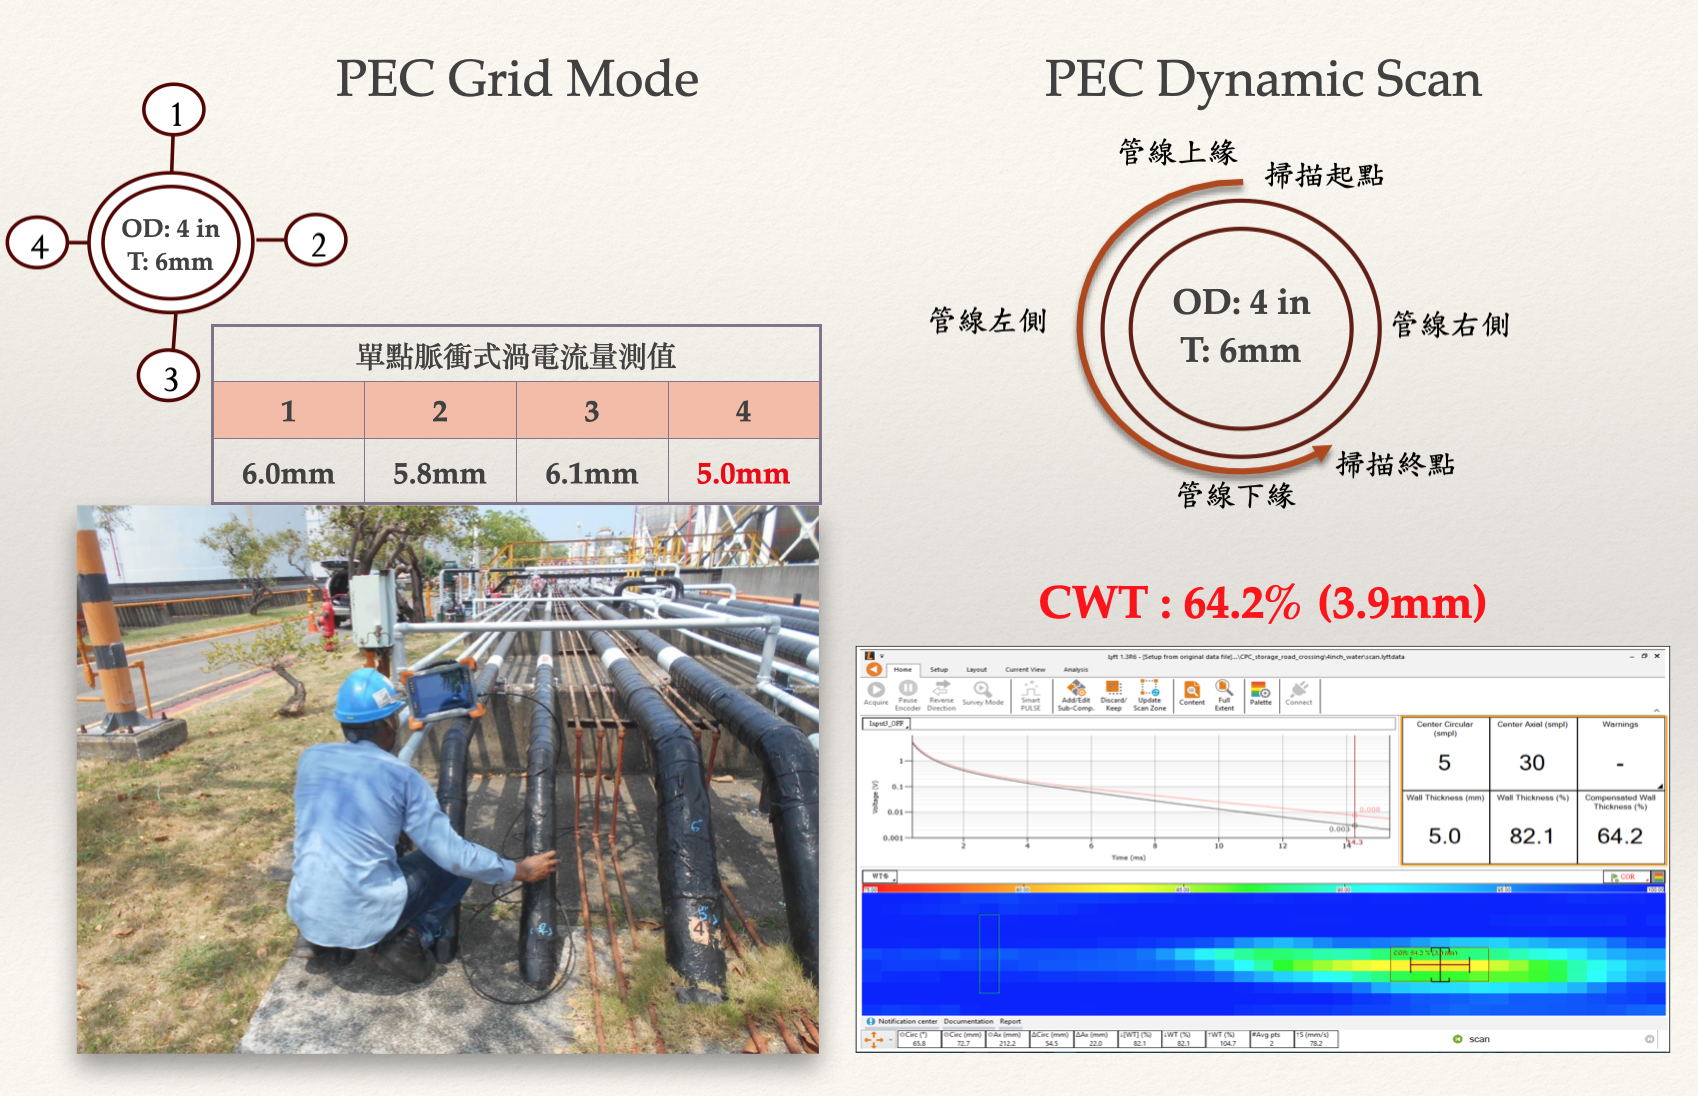Click the Update Scan Zone icon
Screen dimensions: 1698x1096
click(x=1150, y=689)
